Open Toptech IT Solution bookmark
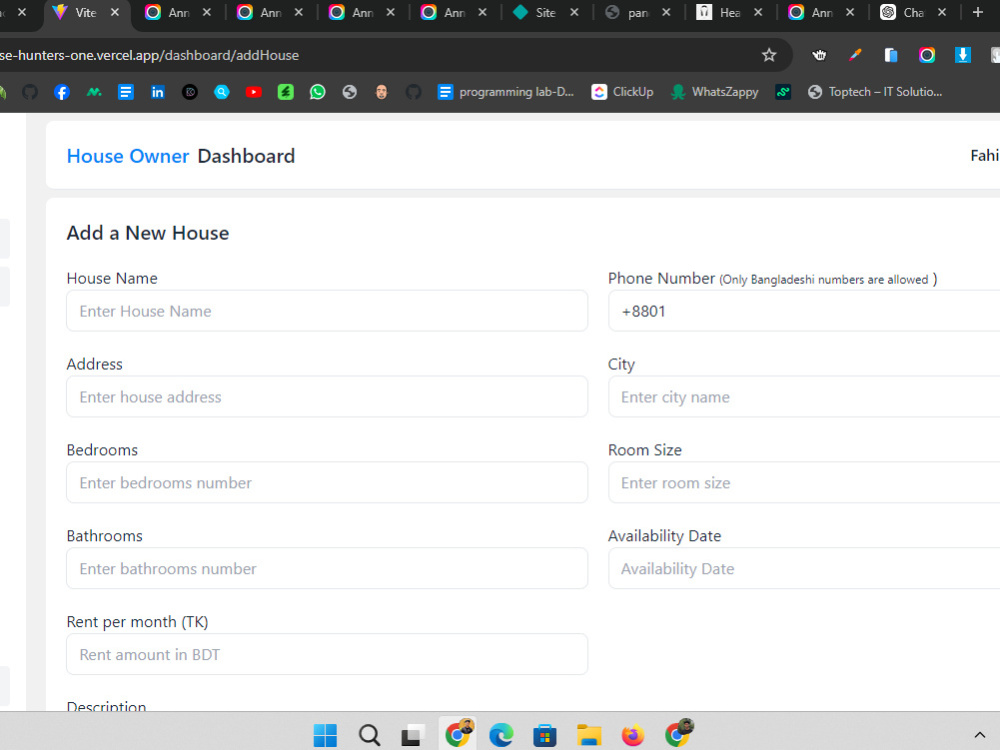 (874, 92)
